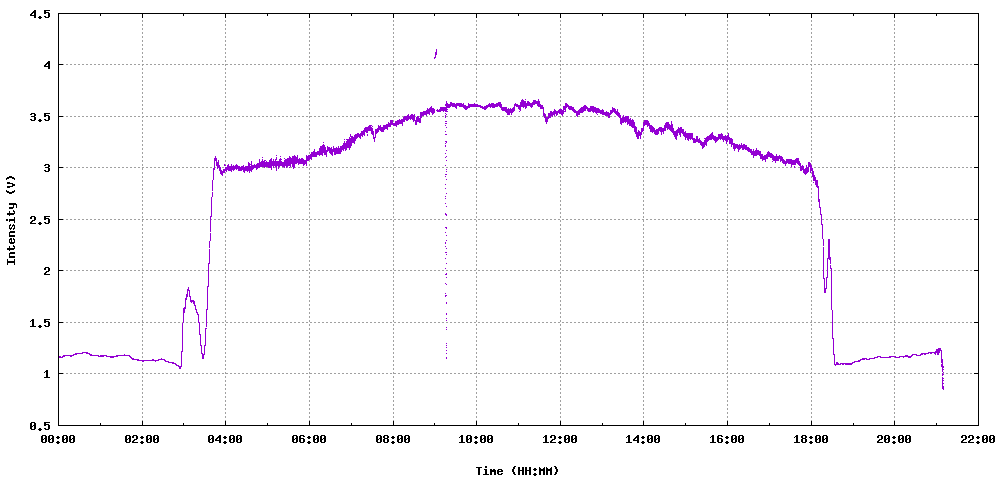Click the '04:00' time axis label
This screenshot has height=480, width=1000.
[x=226, y=440]
